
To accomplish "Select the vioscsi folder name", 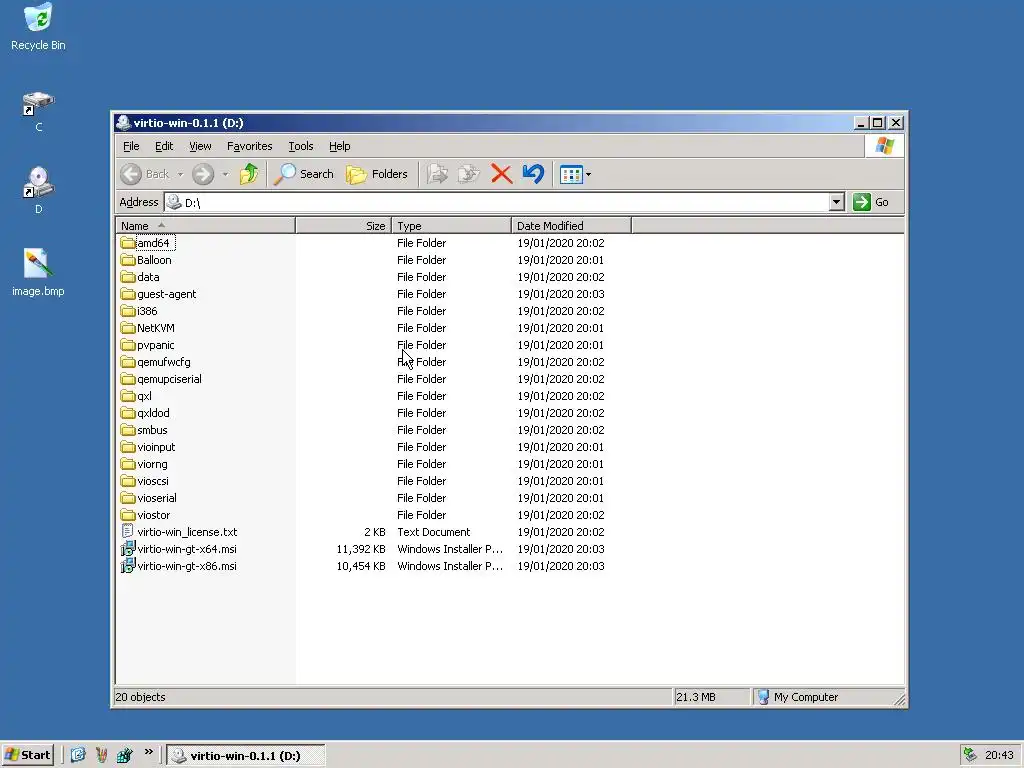I will point(153,481).
